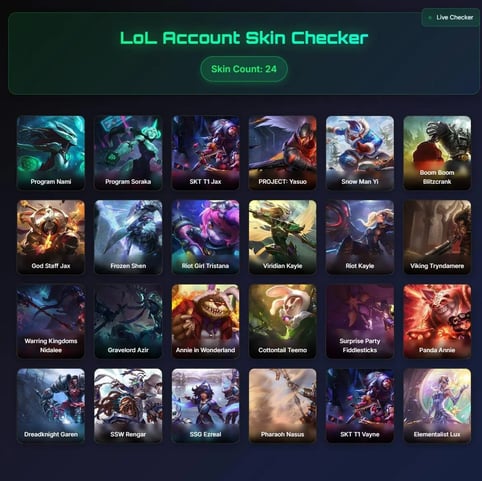Click the Cottontail Teemo thumbnail
The height and width of the screenshot is (481, 482).
(282, 321)
